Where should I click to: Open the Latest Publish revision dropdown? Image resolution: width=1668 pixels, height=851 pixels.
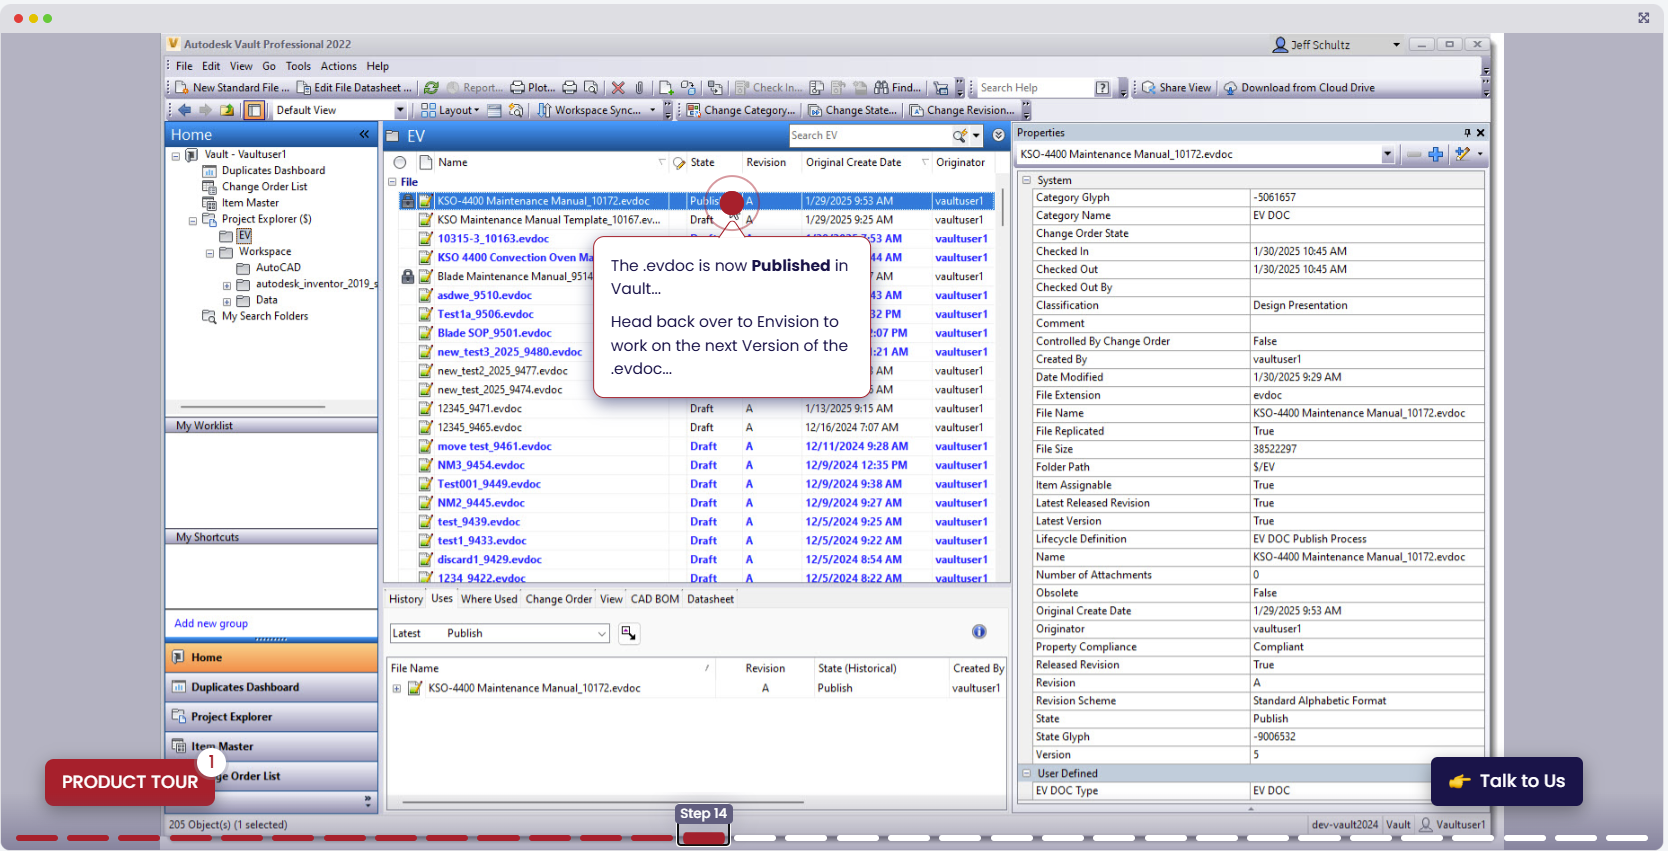tap(601, 634)
